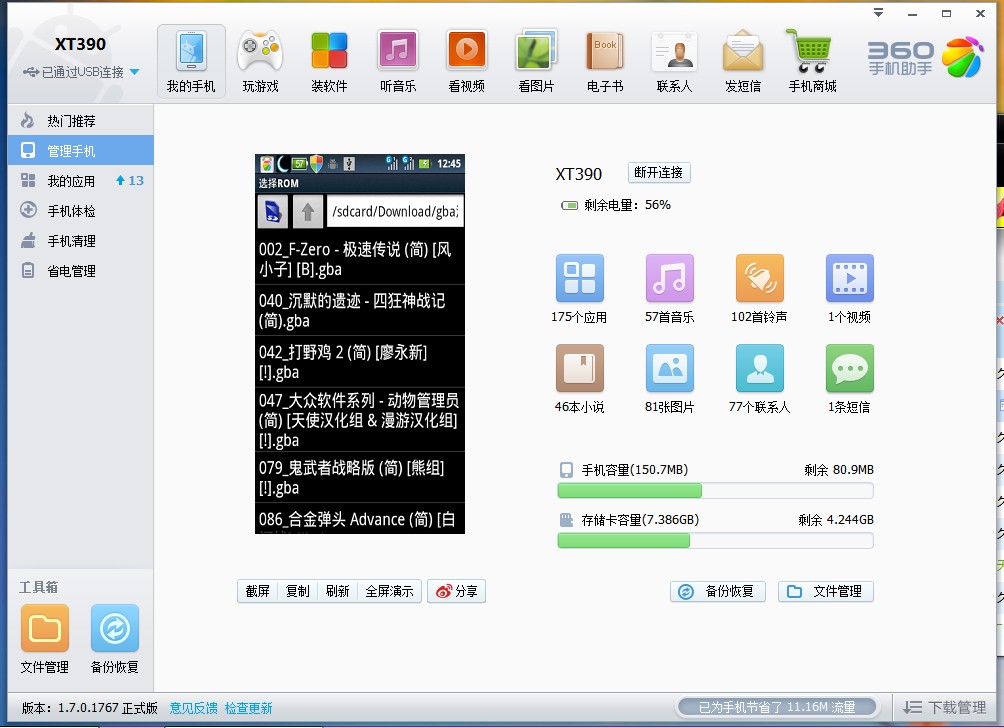1004x728 pixels.
Task: Select 002_F-Zero ROM in phone preview
Action: tap(360, 259)
